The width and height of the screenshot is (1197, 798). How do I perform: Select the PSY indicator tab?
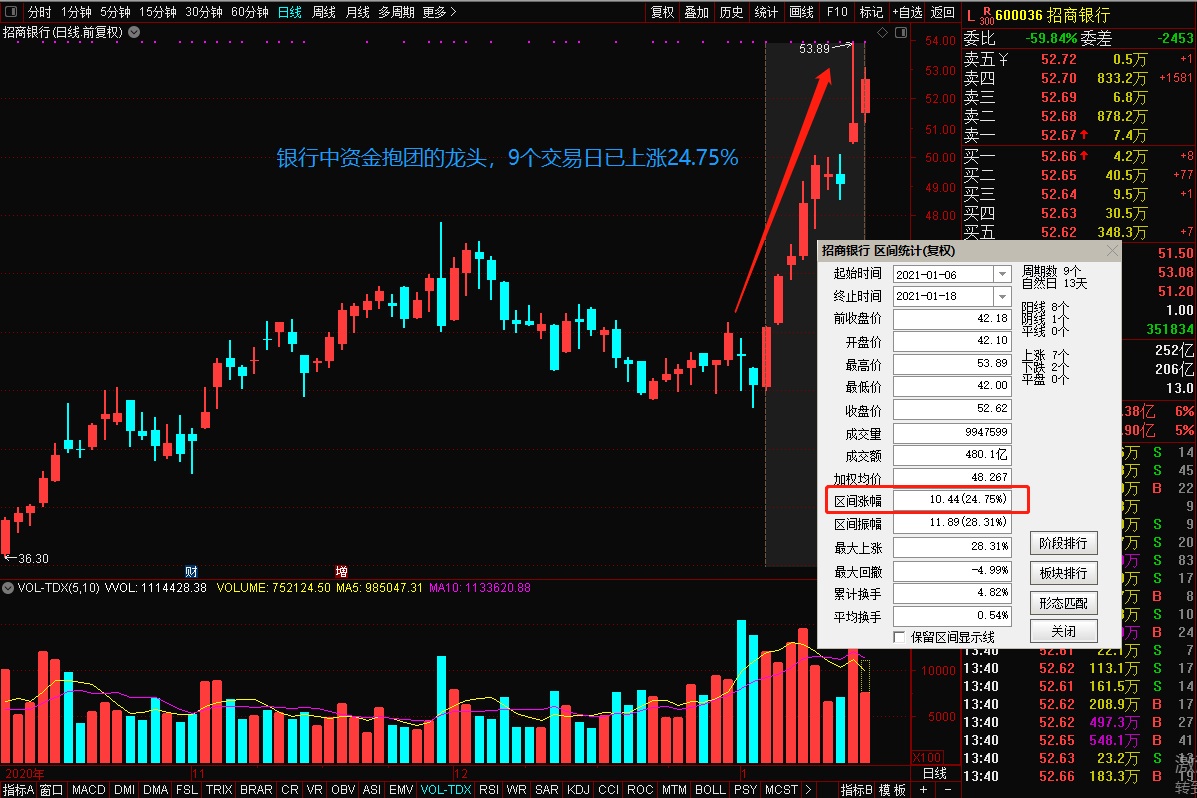click(745, 790)
